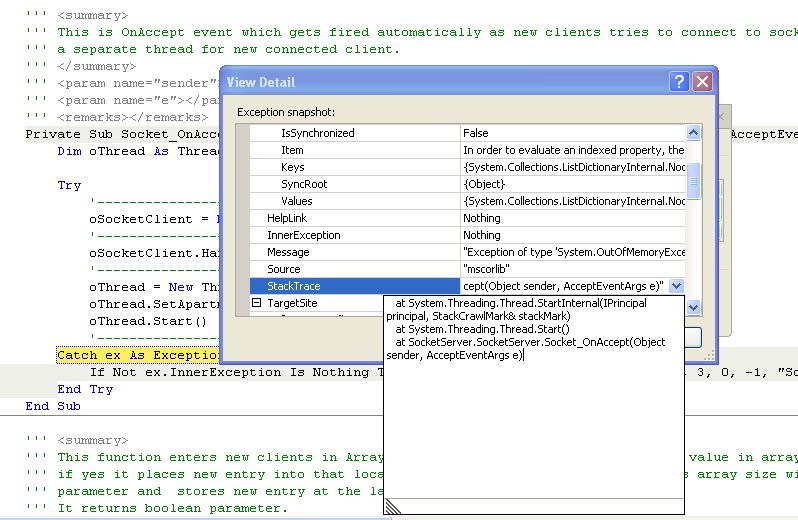Click the Try keyword in code editor

tap(69, 185)
